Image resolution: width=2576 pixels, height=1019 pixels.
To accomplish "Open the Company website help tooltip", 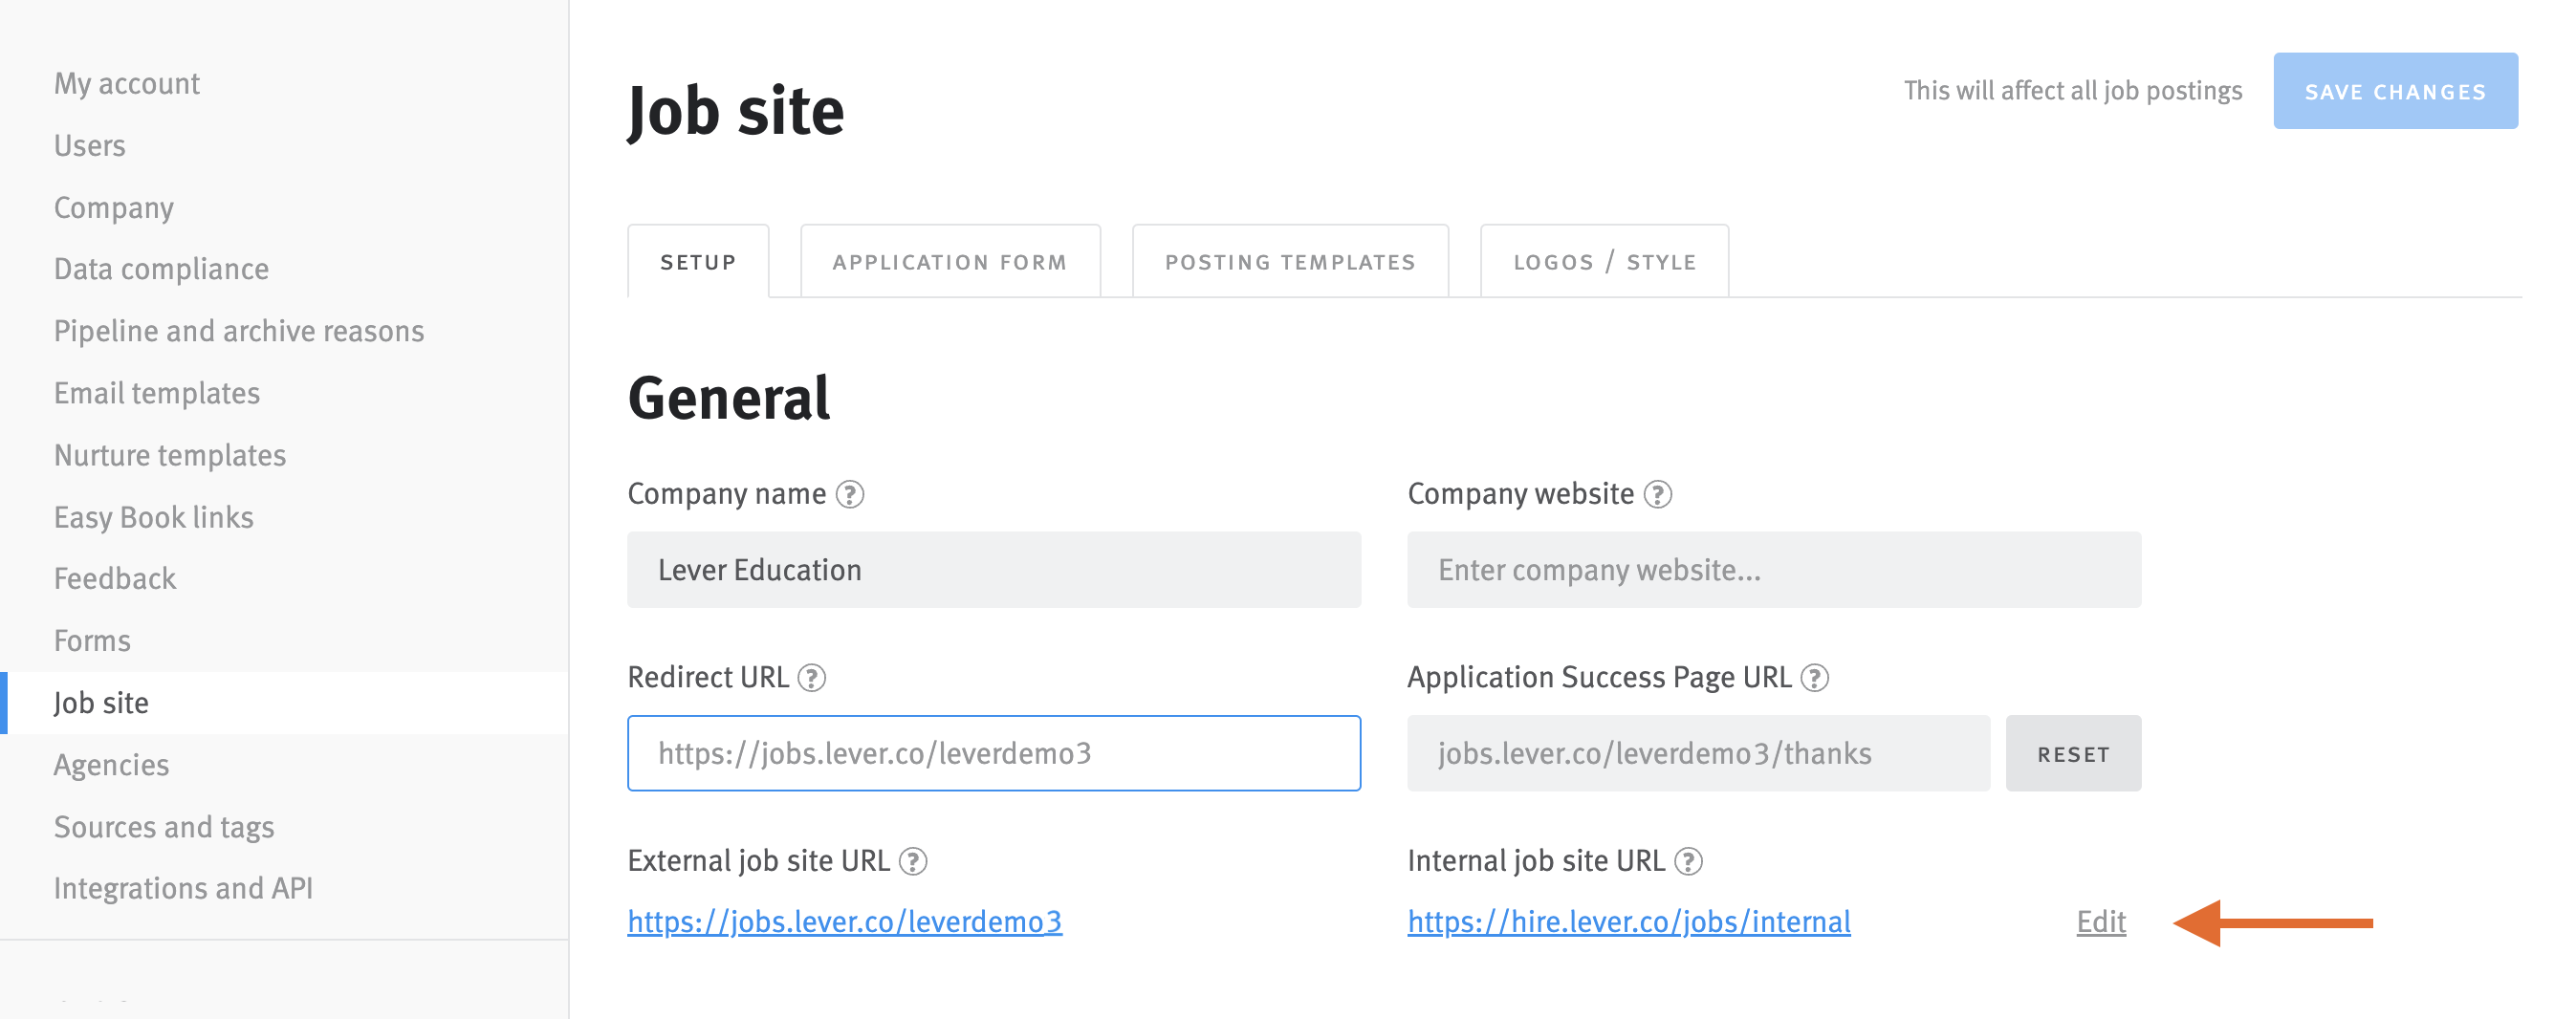I will 1659,493.
